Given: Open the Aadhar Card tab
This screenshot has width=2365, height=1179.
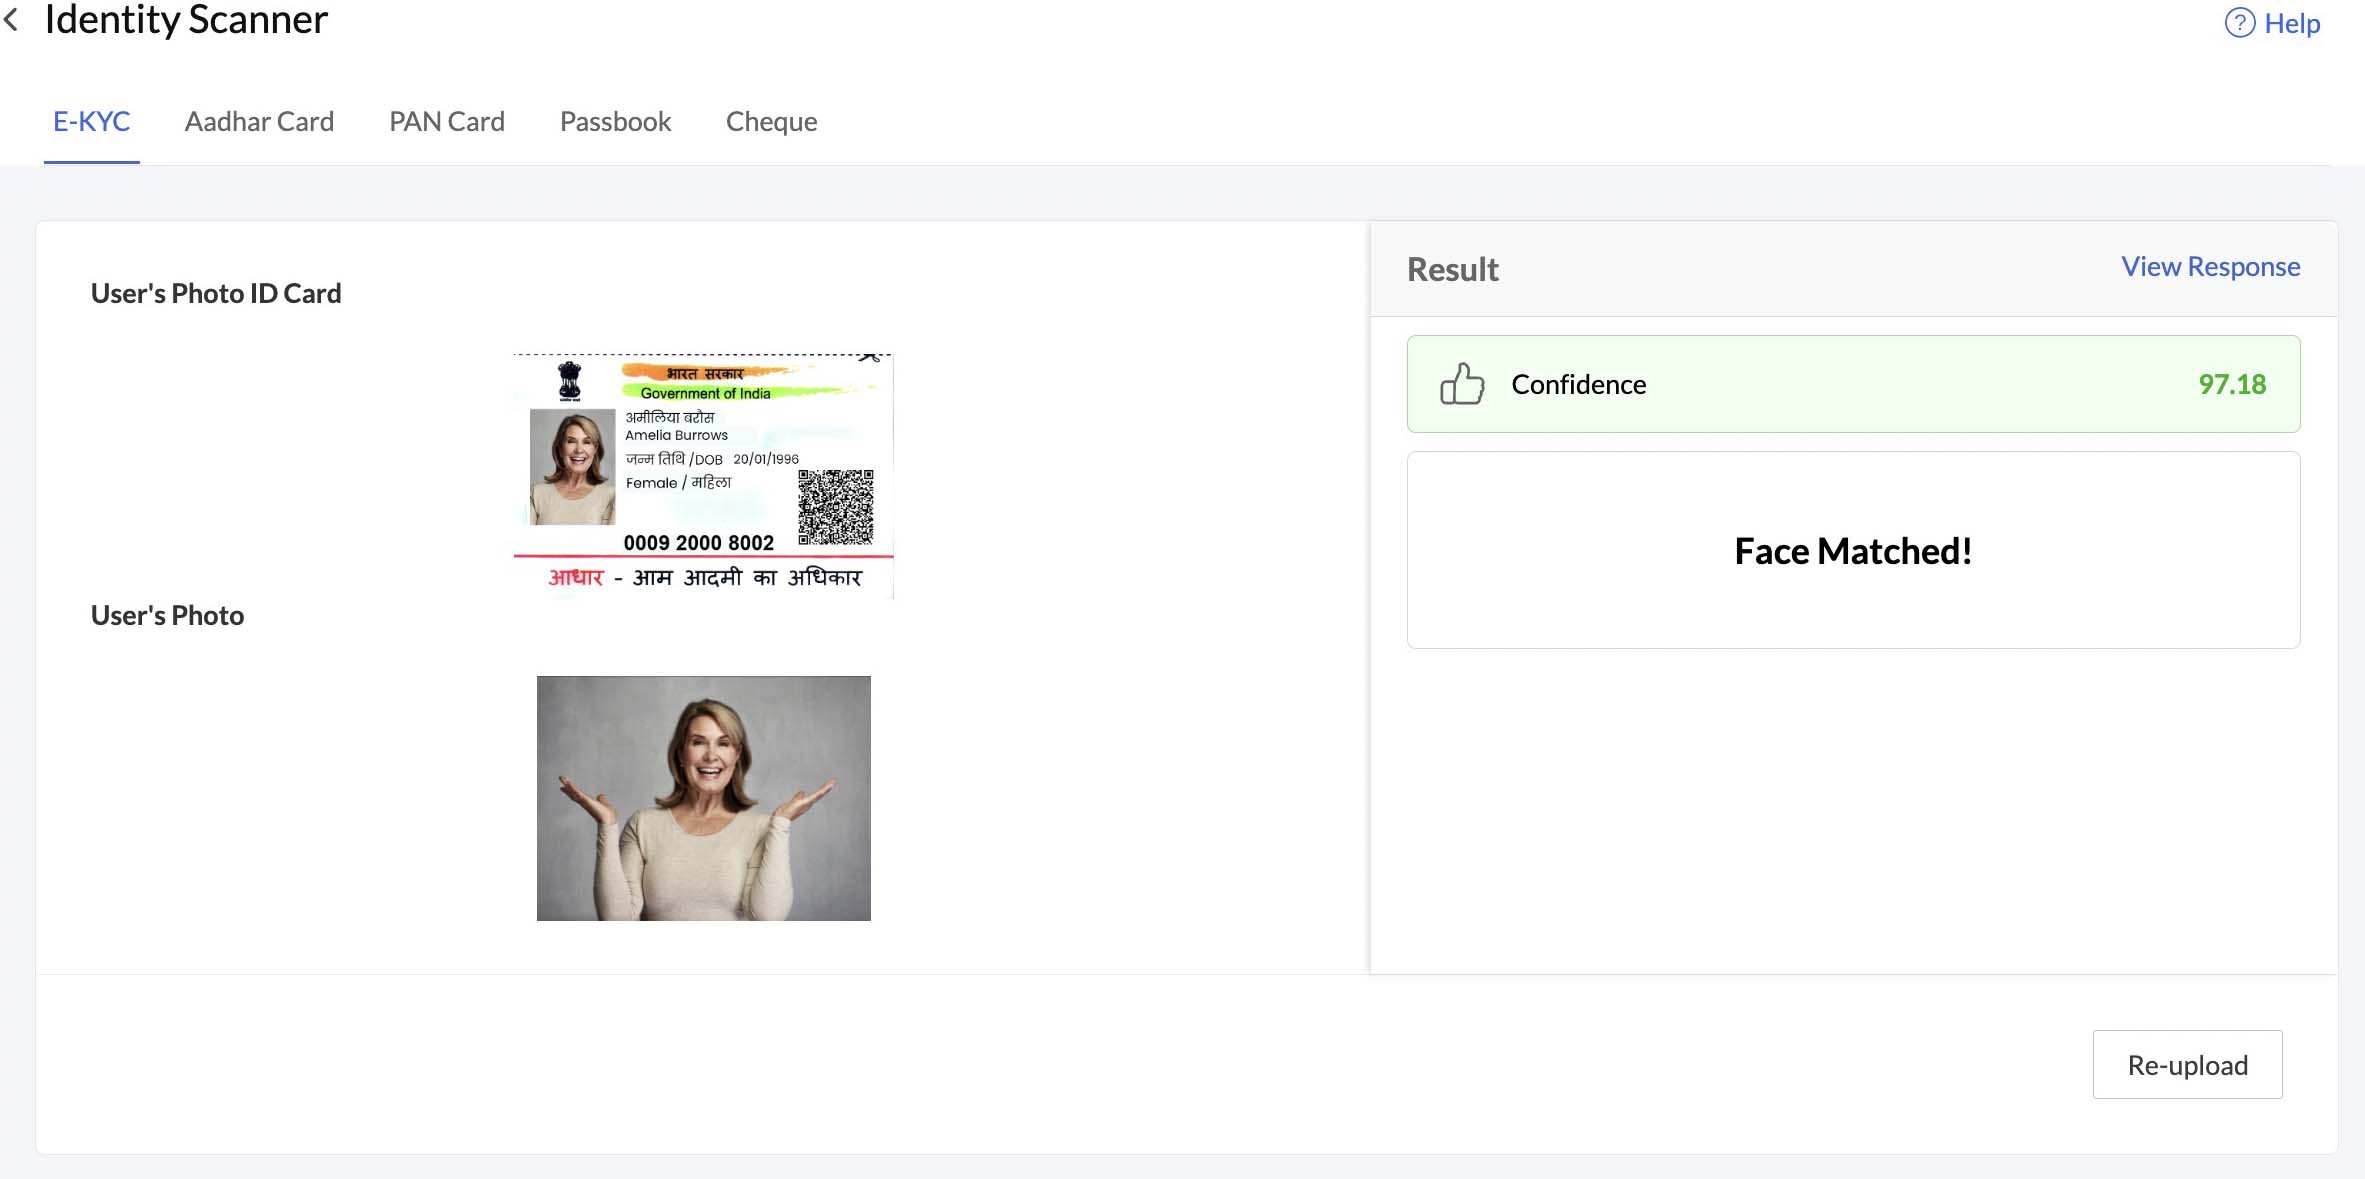Looking at the screenshot, I should point(259,122).
